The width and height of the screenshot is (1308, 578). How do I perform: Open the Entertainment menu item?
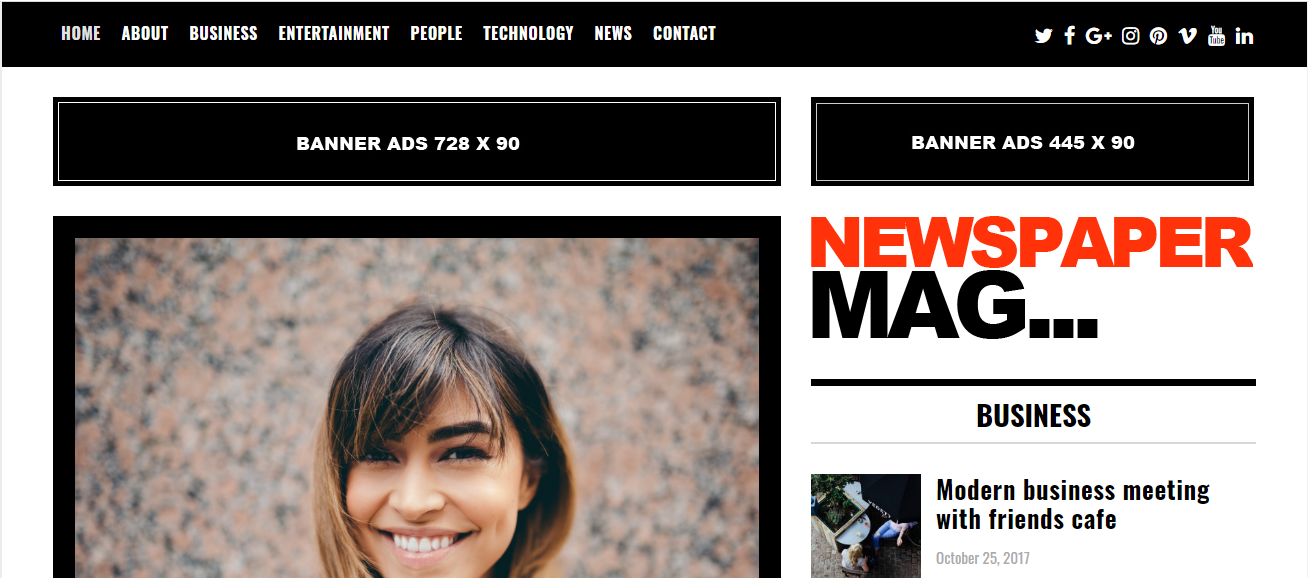coord(334,33)
